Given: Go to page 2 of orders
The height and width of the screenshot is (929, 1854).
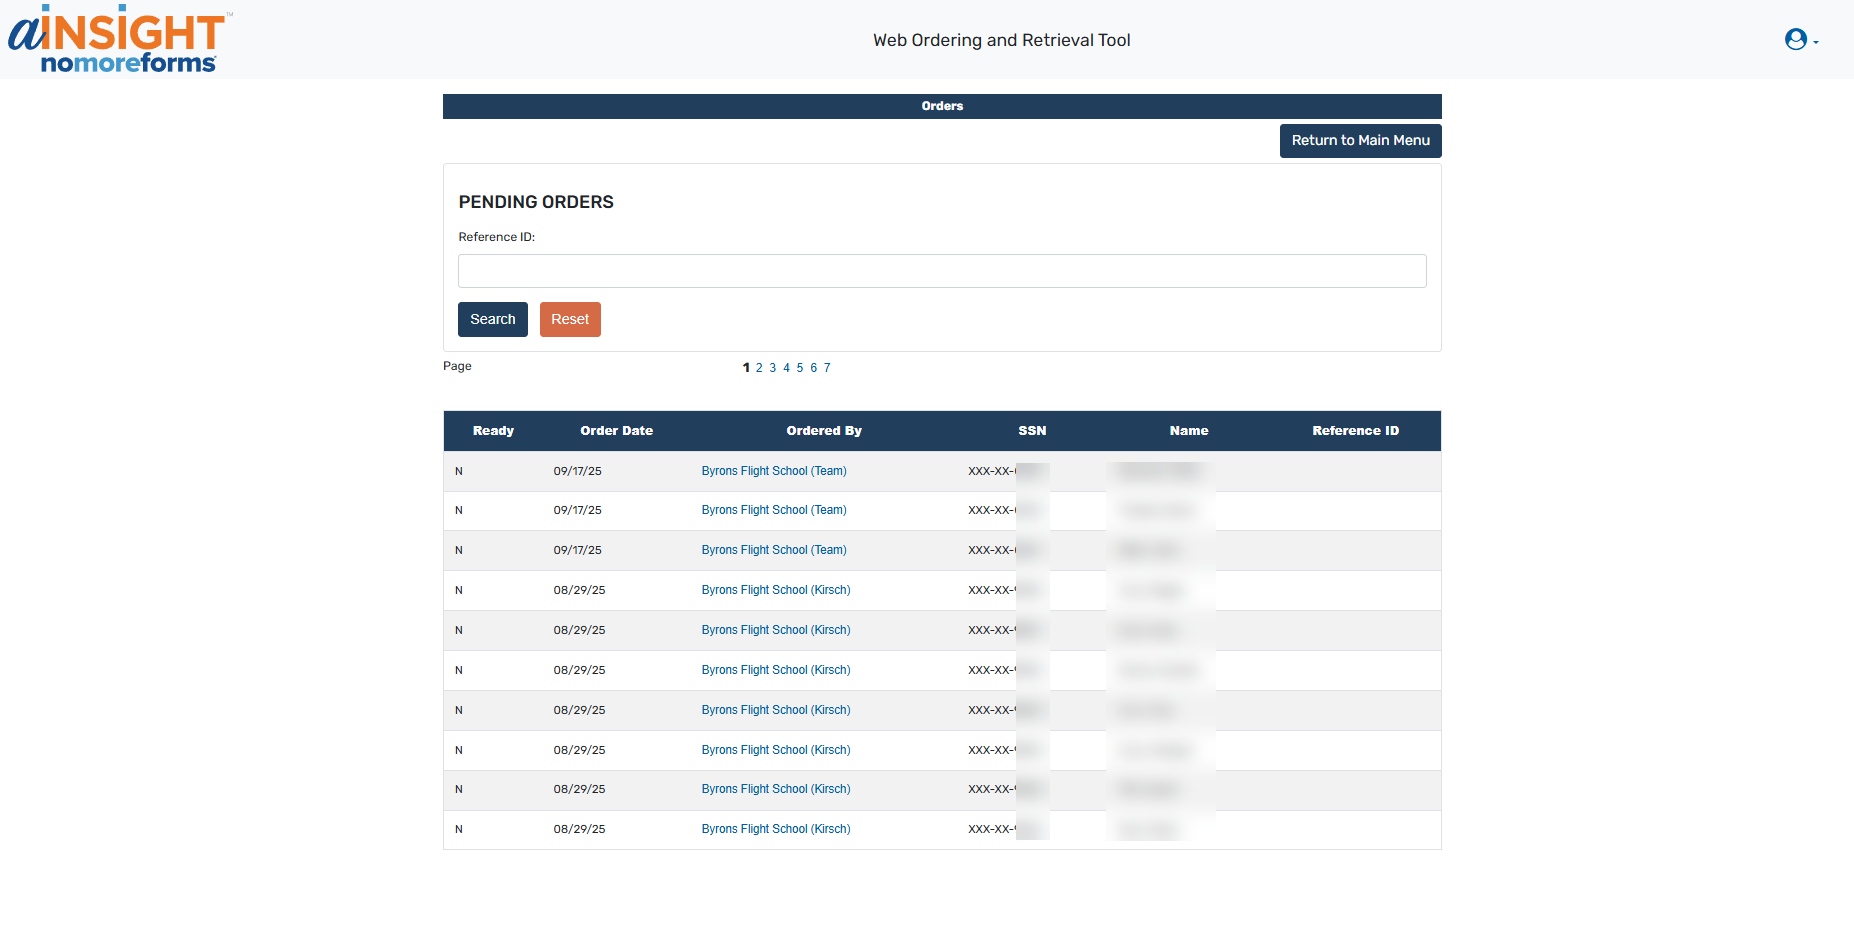Looking at the screenshot, I should pos(759,368).
